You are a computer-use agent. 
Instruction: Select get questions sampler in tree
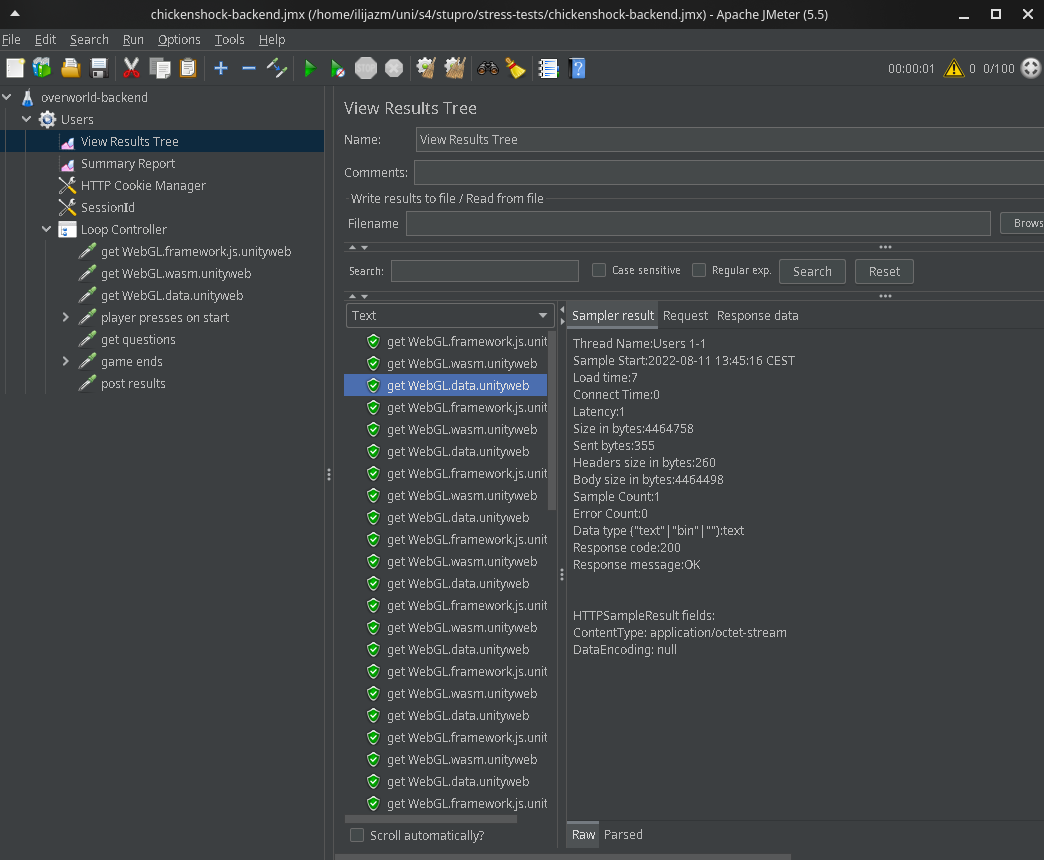(x=138, y=339)
